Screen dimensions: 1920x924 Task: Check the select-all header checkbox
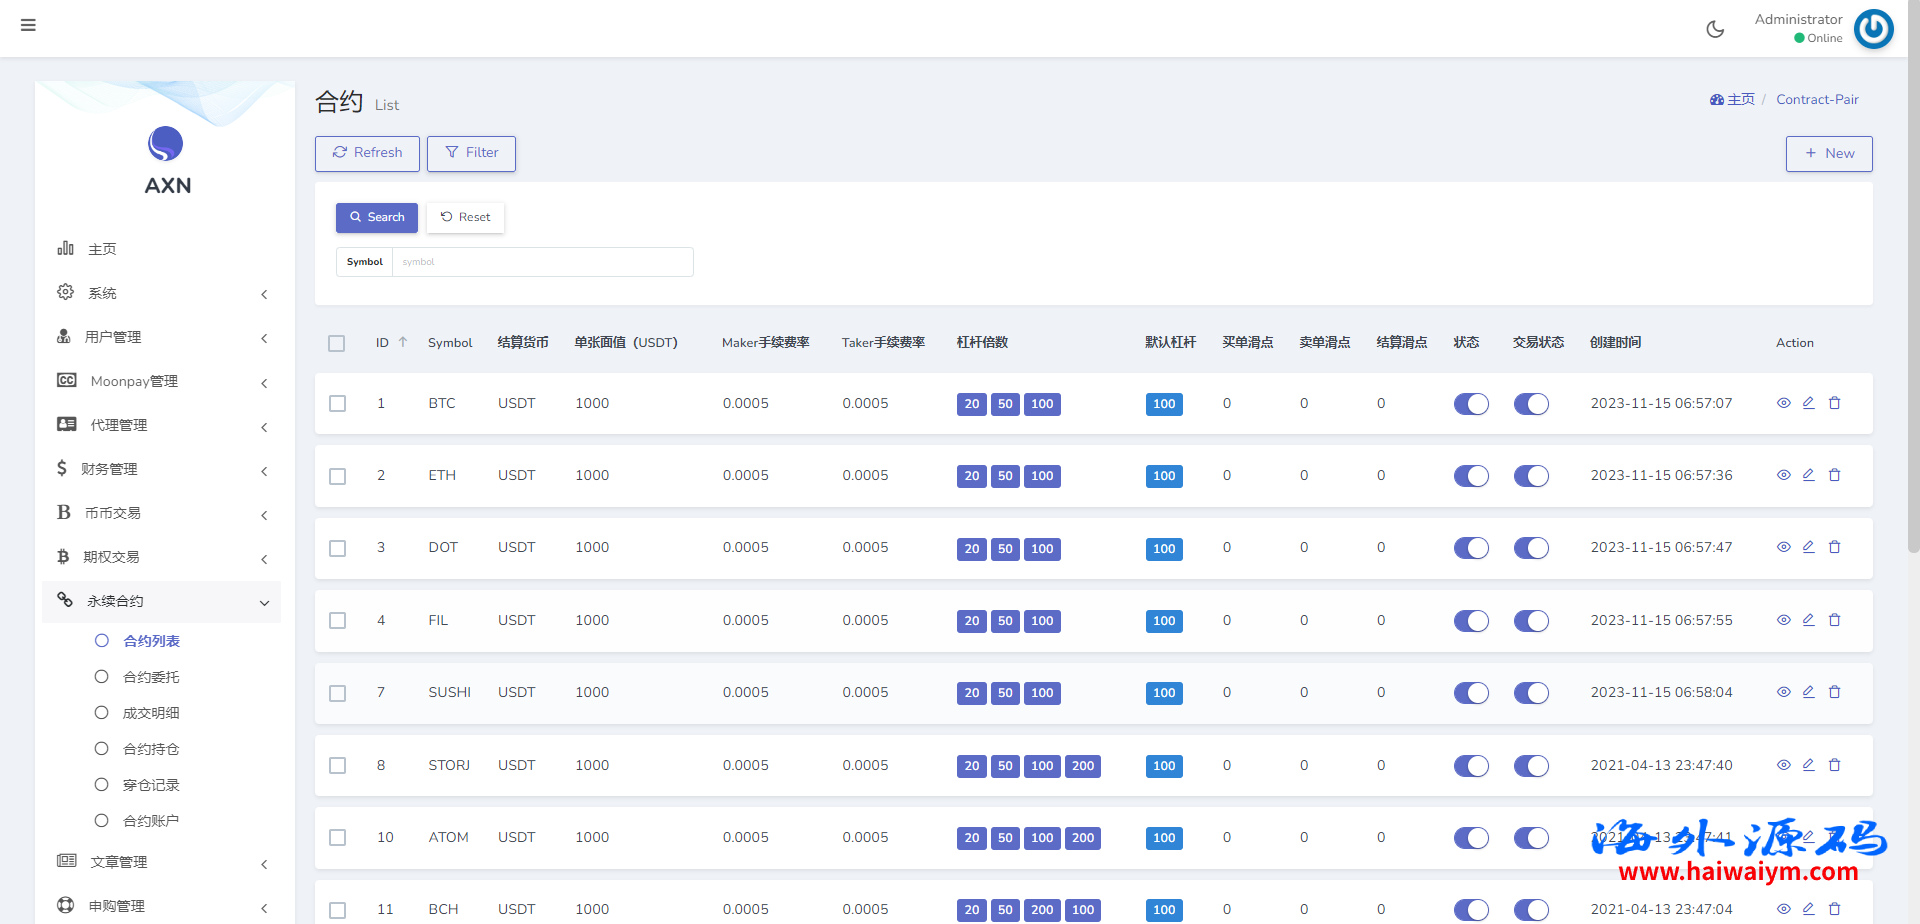(337, 343)
